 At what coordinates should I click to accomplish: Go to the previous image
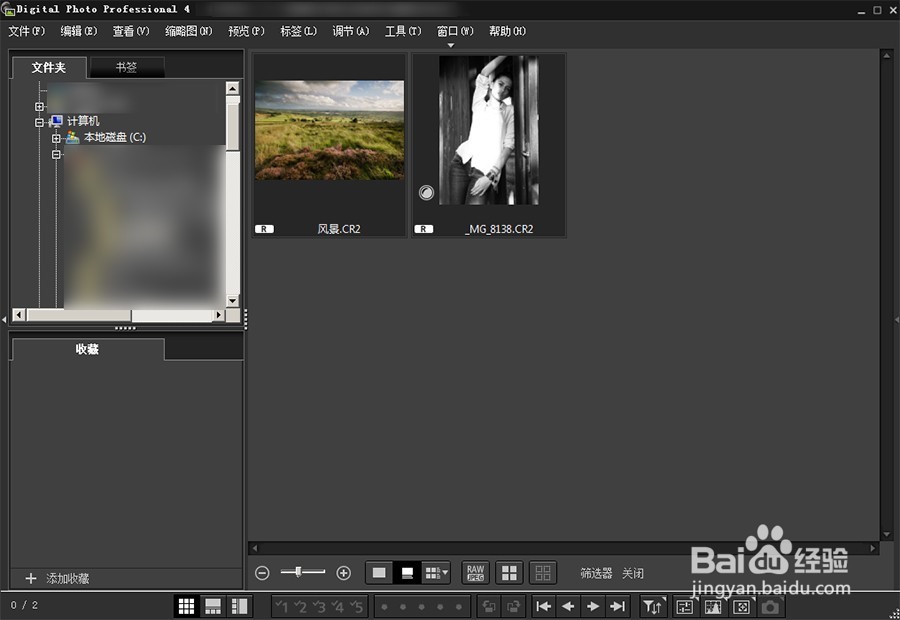click(x=568, y=606)
